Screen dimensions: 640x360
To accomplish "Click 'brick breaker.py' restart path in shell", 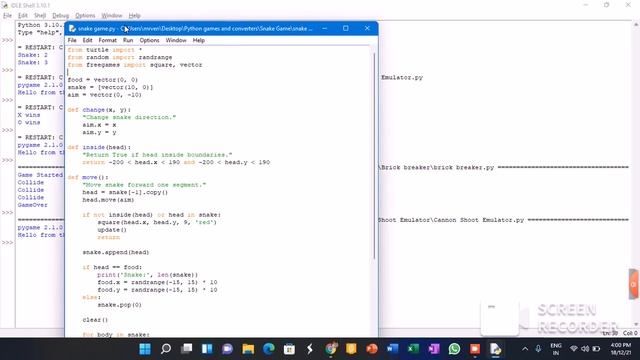I will 464,167.
